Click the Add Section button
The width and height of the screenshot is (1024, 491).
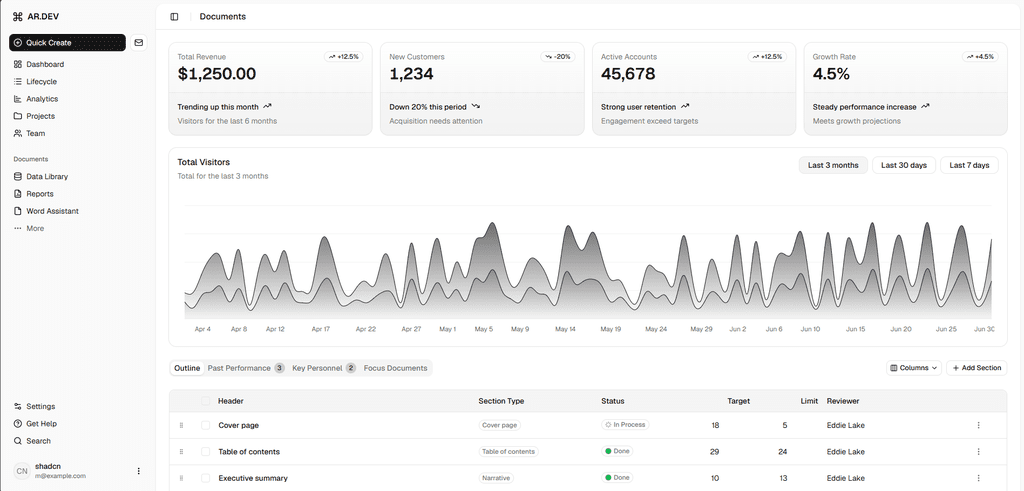point(976,368)
